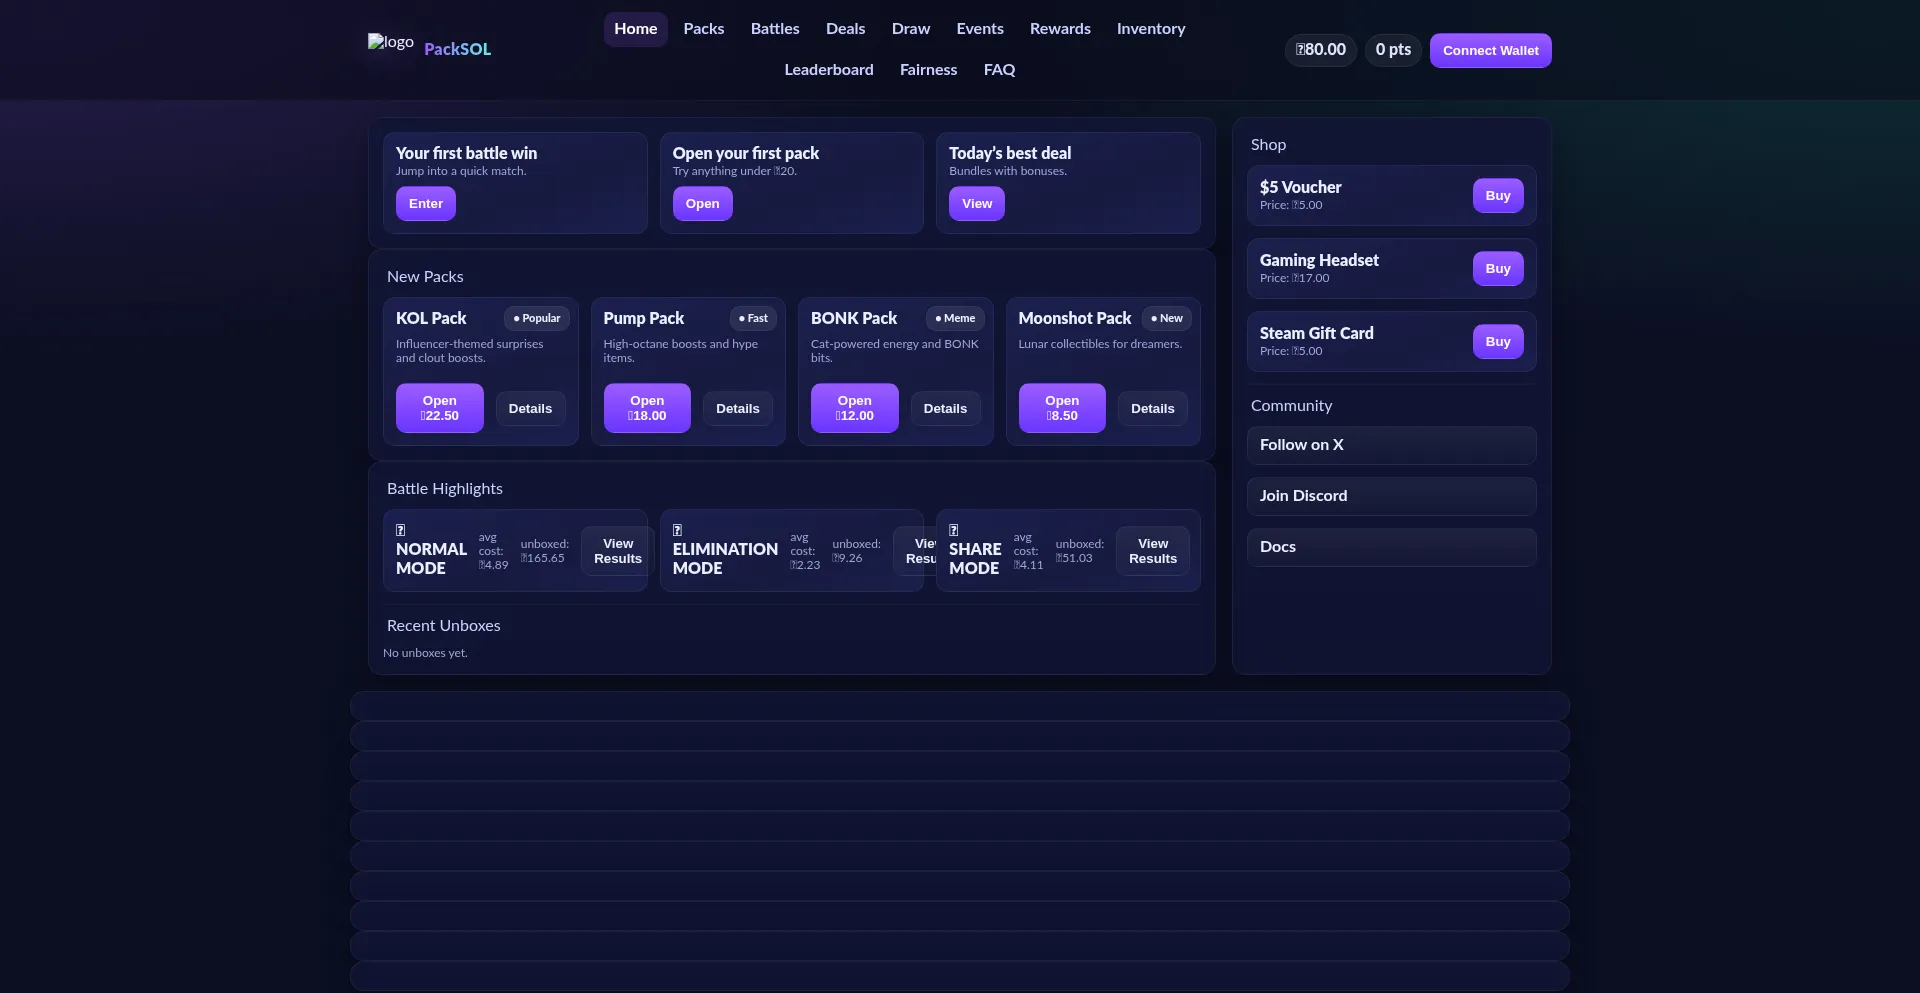
Task: Click the Share Mode battle icon
Action: pos(953,530)
